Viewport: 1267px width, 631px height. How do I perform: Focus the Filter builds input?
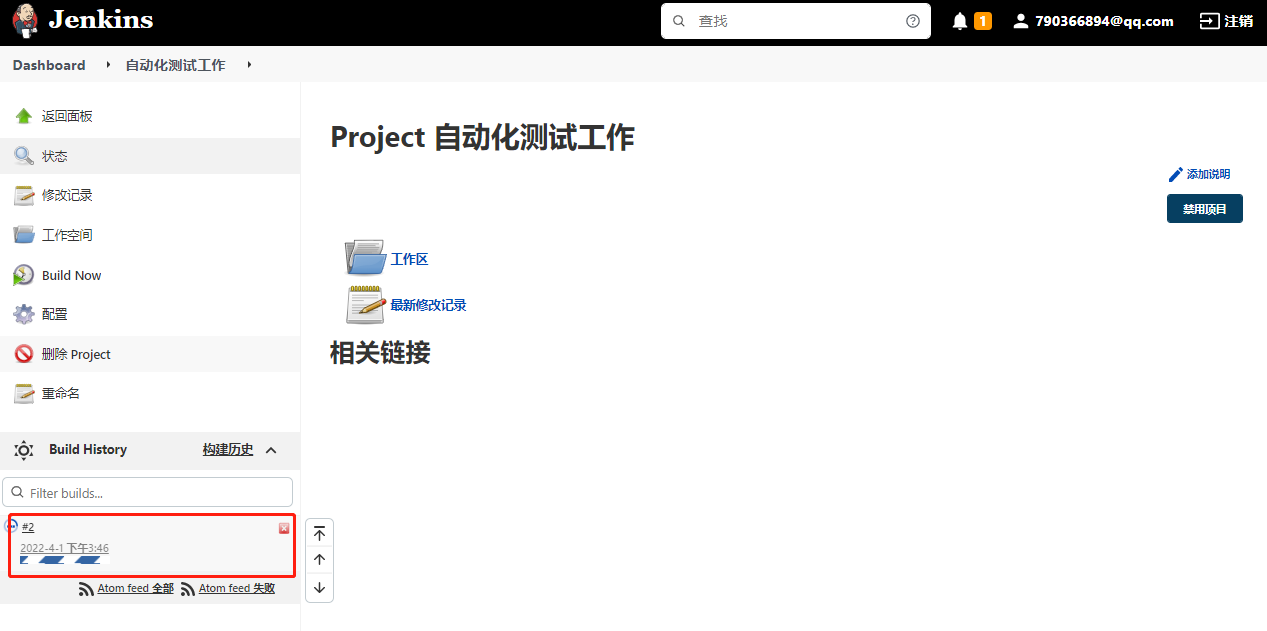pyautogui.click(x=148, y=492)
